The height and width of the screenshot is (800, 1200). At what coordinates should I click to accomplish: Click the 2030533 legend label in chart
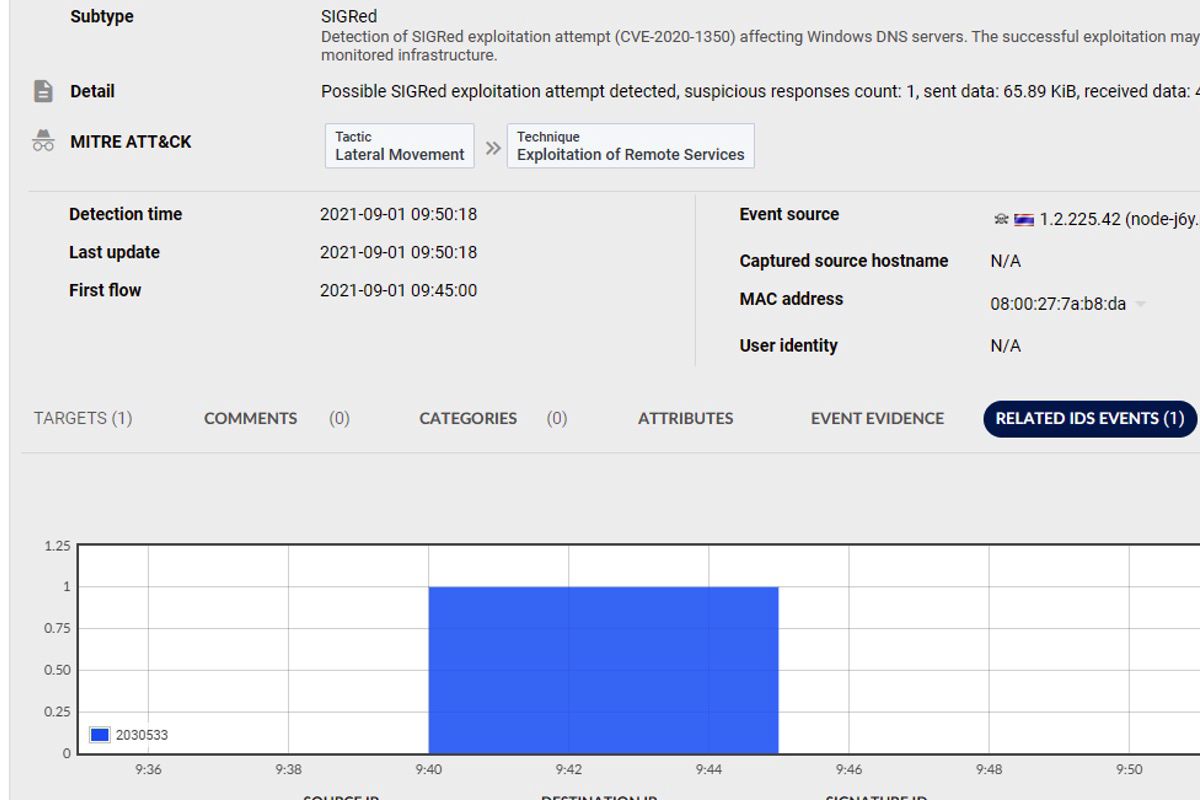pos(142,735)
